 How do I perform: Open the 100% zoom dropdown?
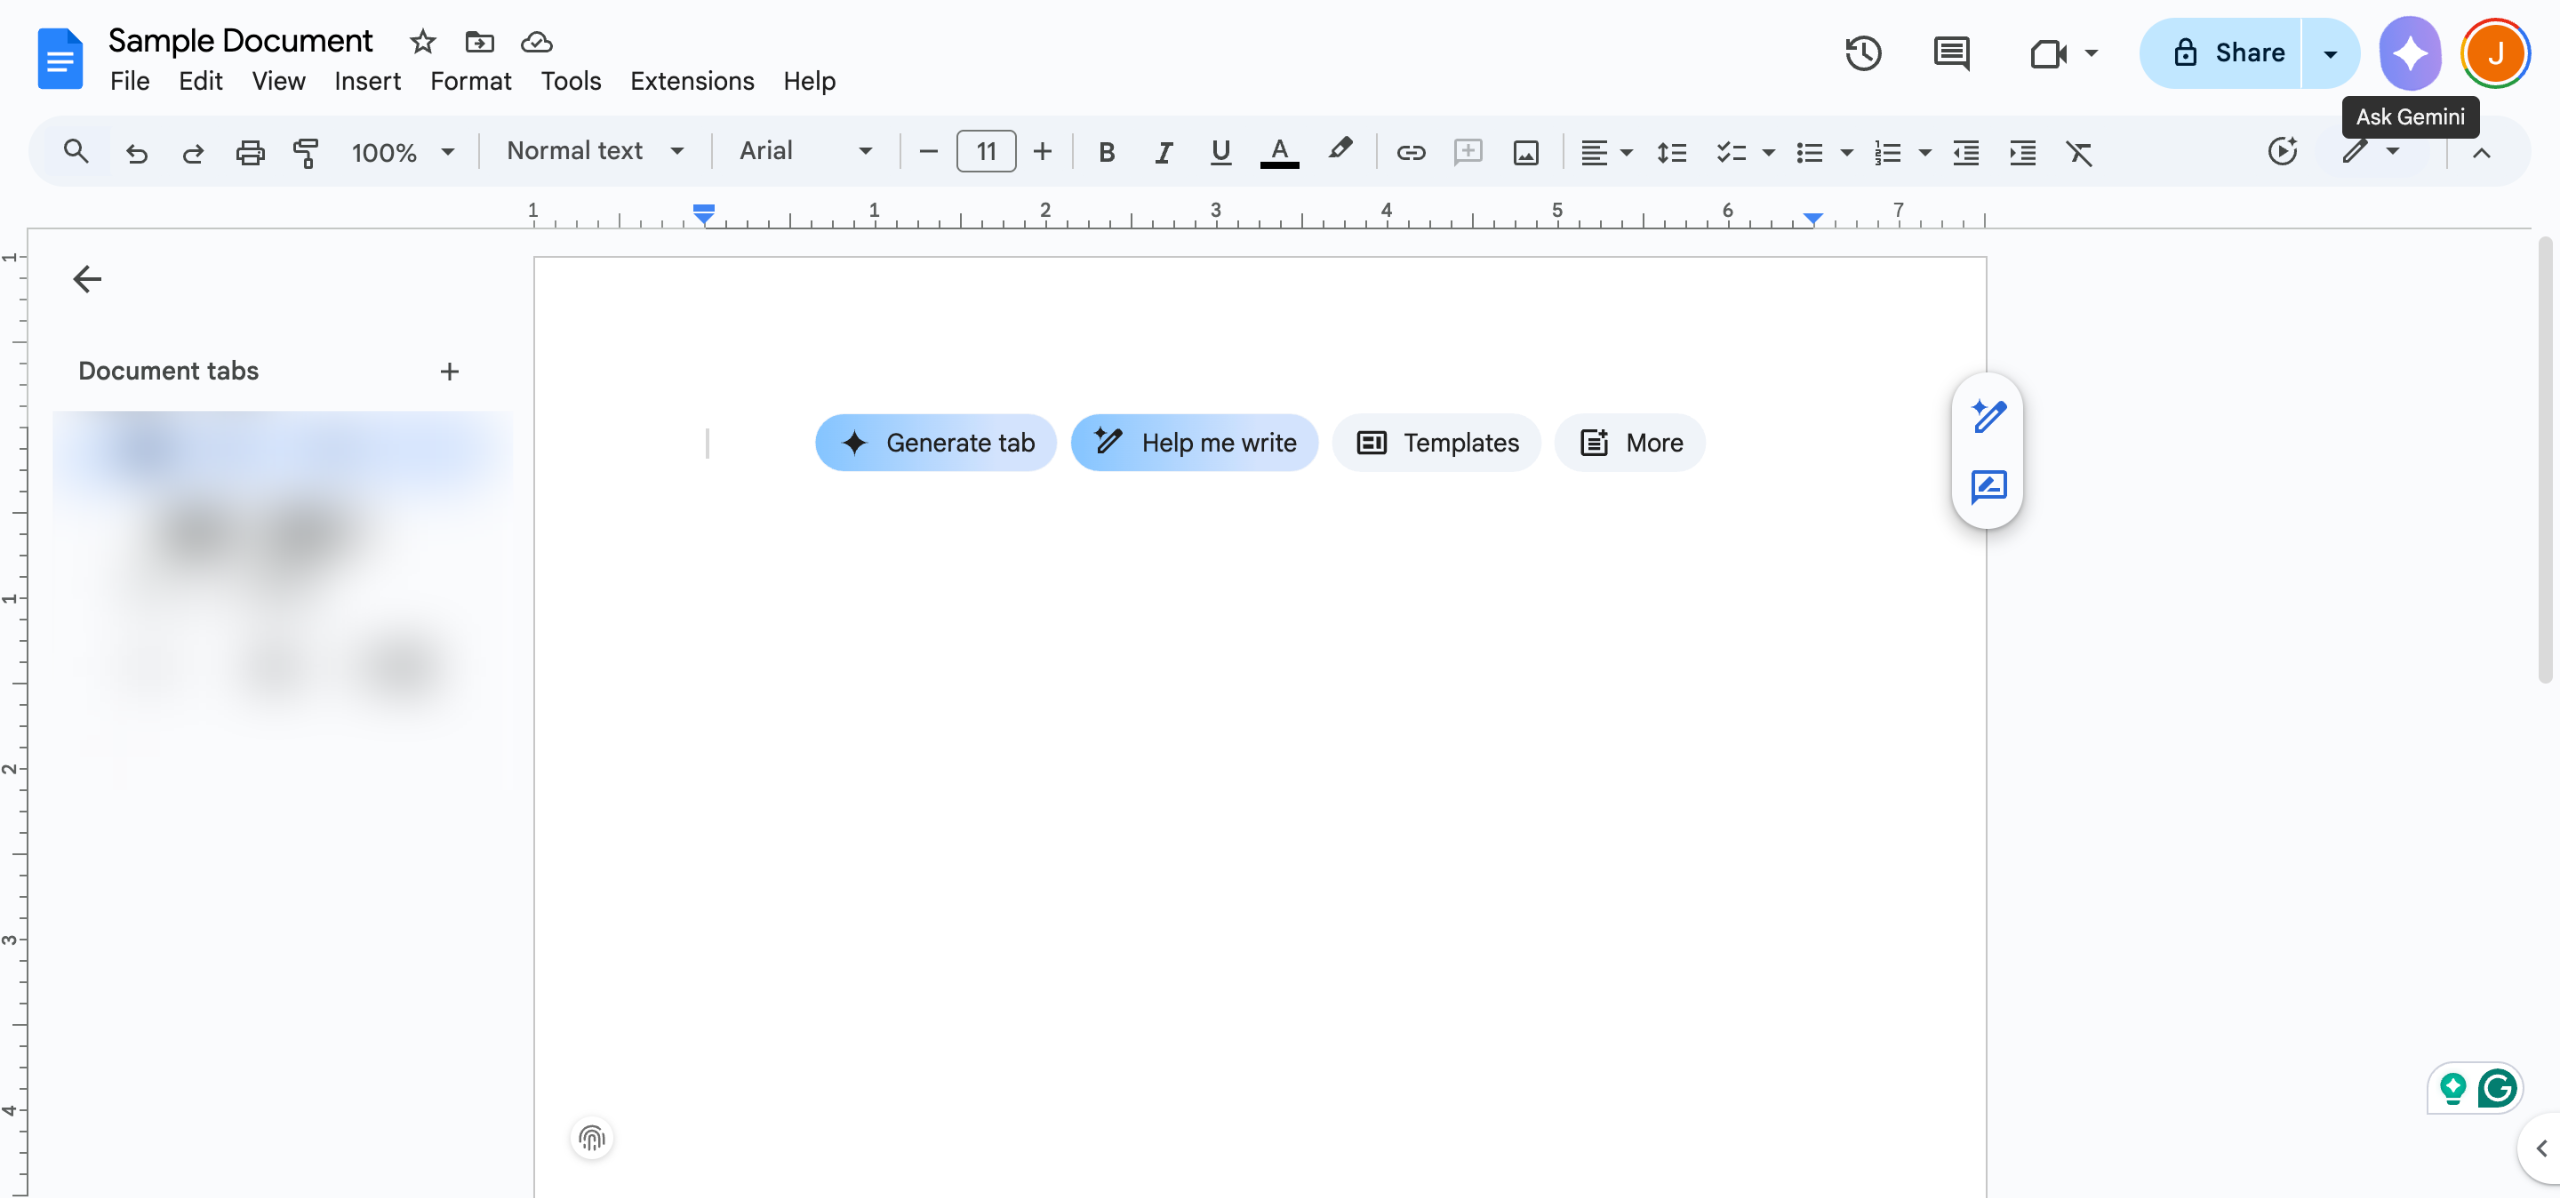(x=402, y=152)
